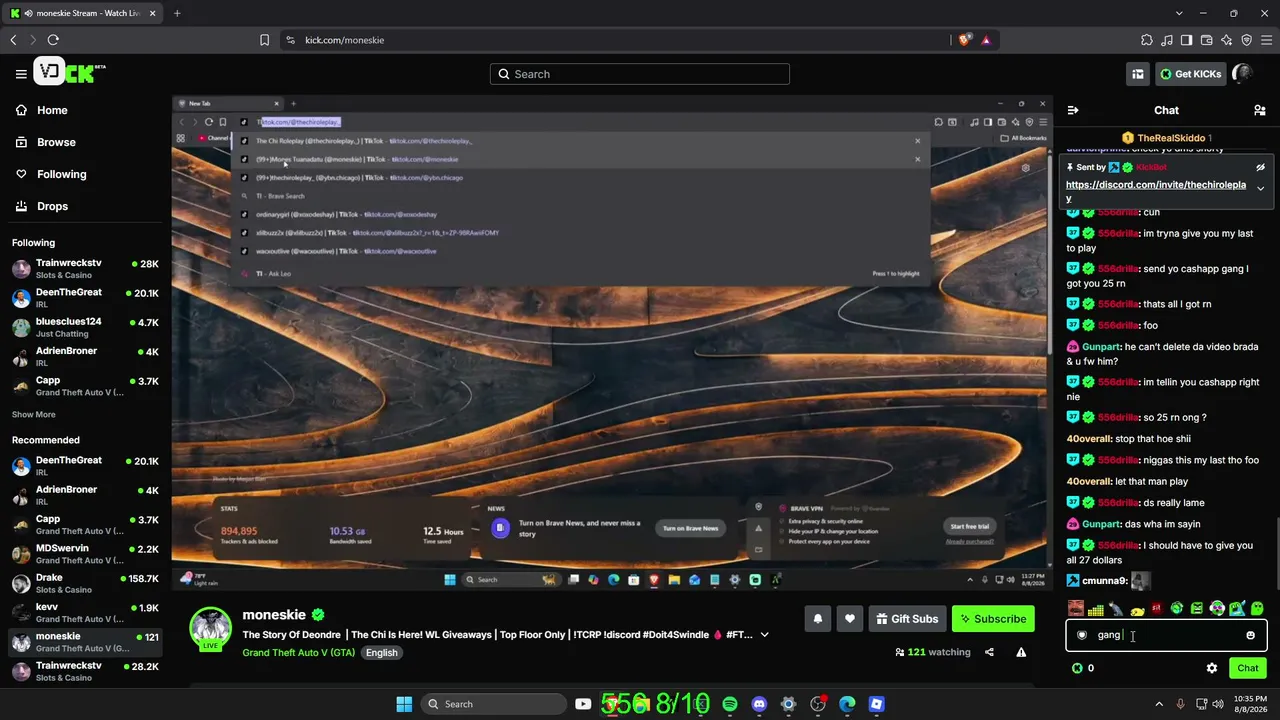The width and height of the screenshot is (1280, 720).
Task: Click the 121 watching viewer count
Action: point(933,652)
